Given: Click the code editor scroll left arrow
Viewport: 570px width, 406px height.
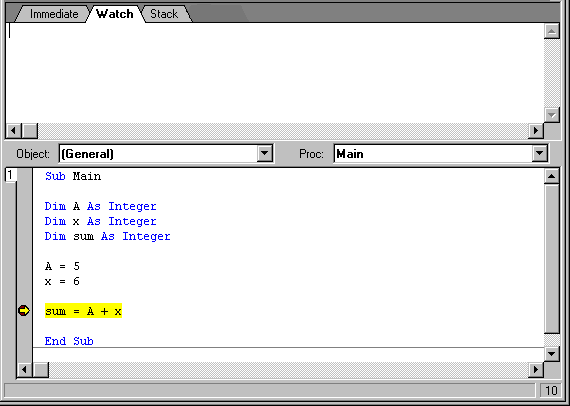Looking at the screenshot, I should tap(25, 370).
